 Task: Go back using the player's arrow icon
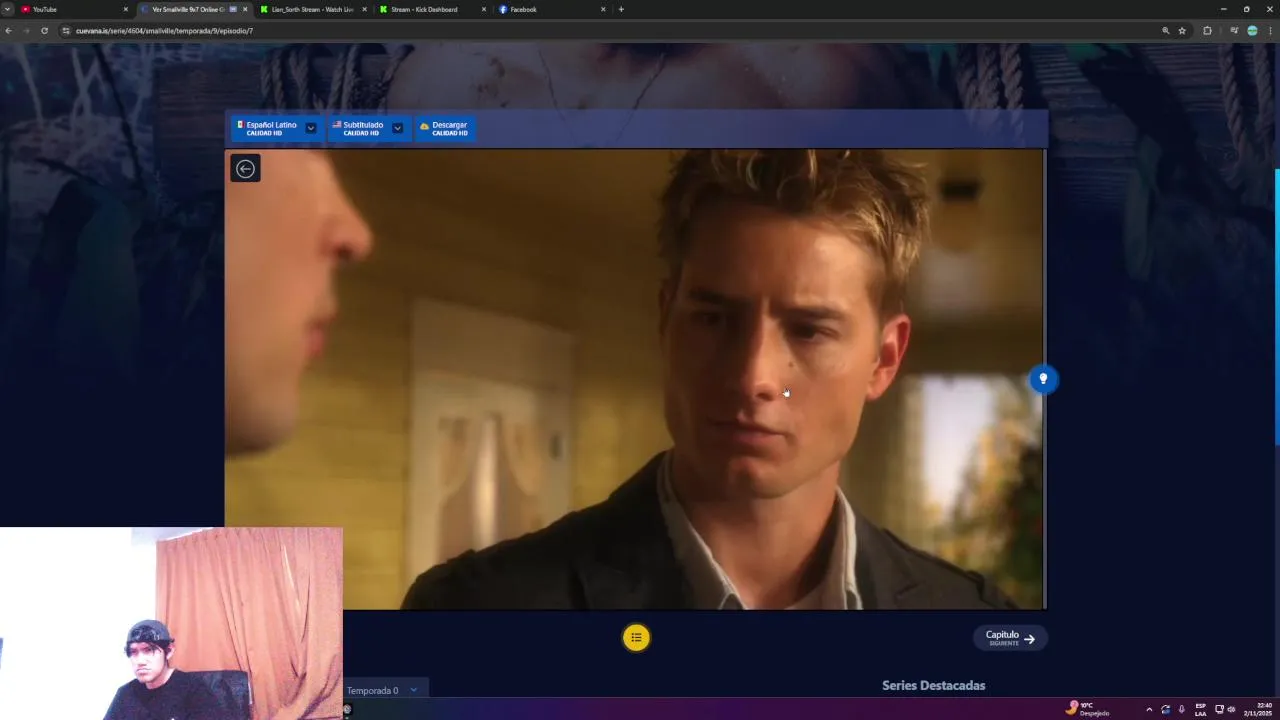click(x=245, y=168)
